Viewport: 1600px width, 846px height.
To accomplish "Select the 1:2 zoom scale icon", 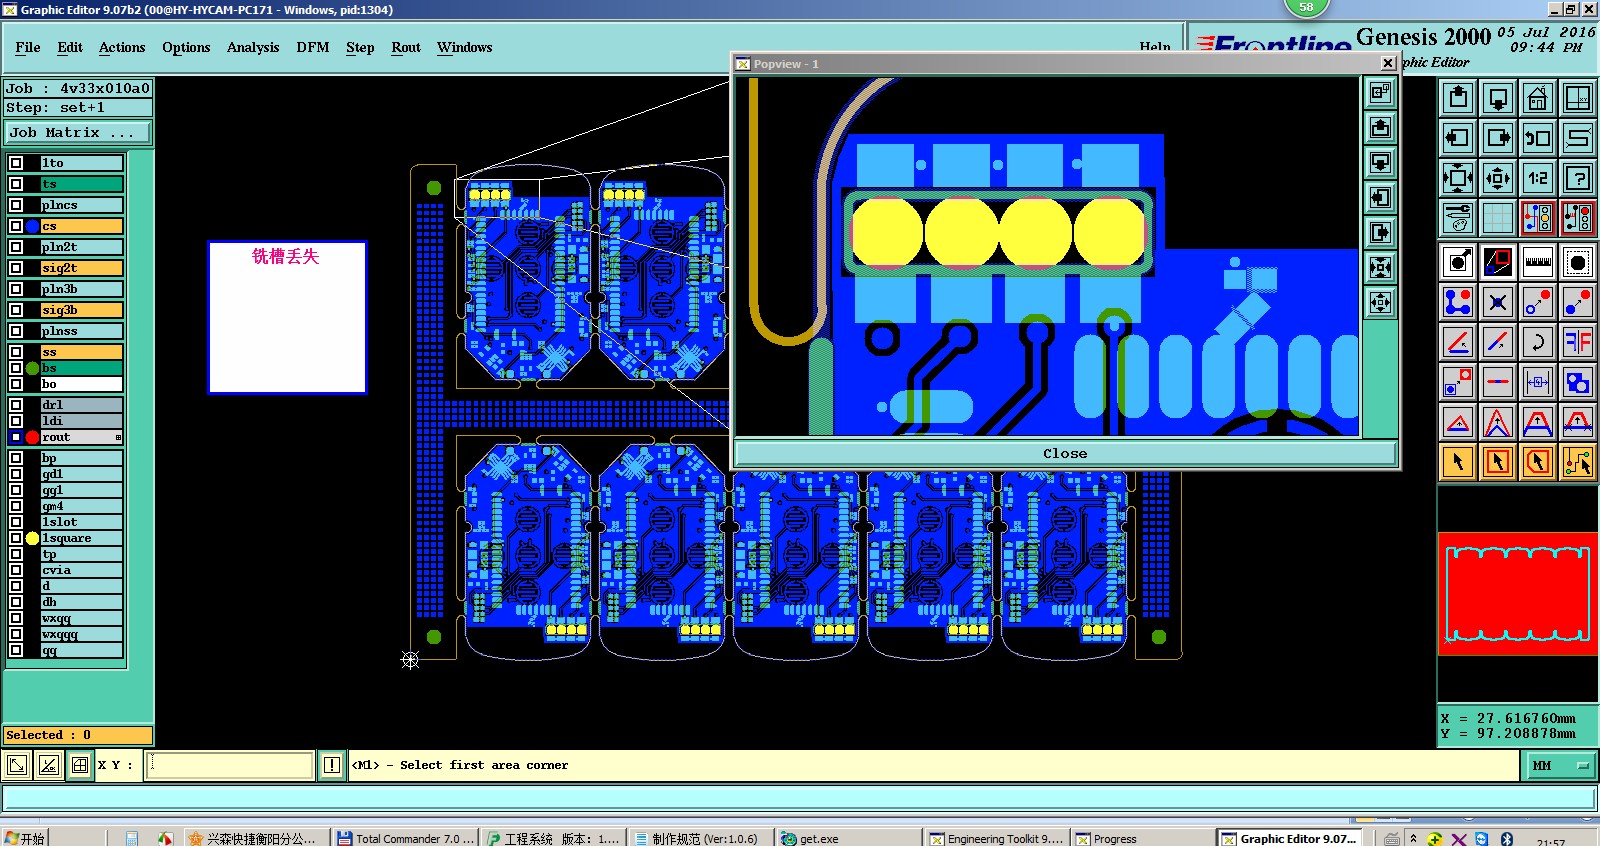I will [x=1537, y=178].
